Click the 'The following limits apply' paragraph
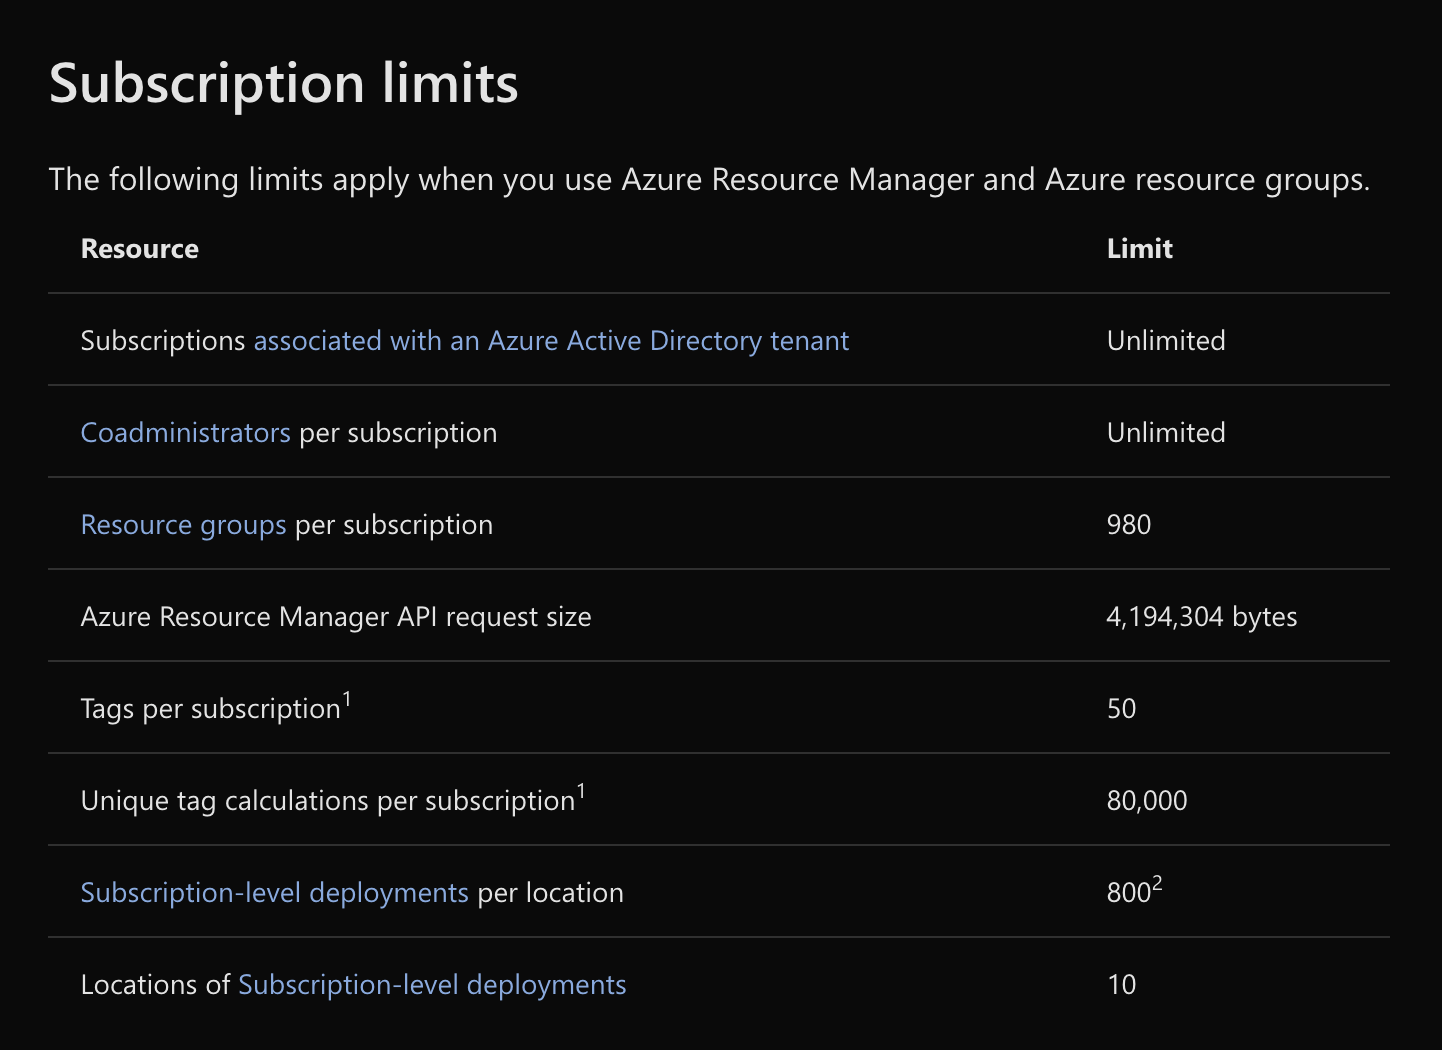The height and width of the screenshot is (1050, 1442). [x=710, y=180]
